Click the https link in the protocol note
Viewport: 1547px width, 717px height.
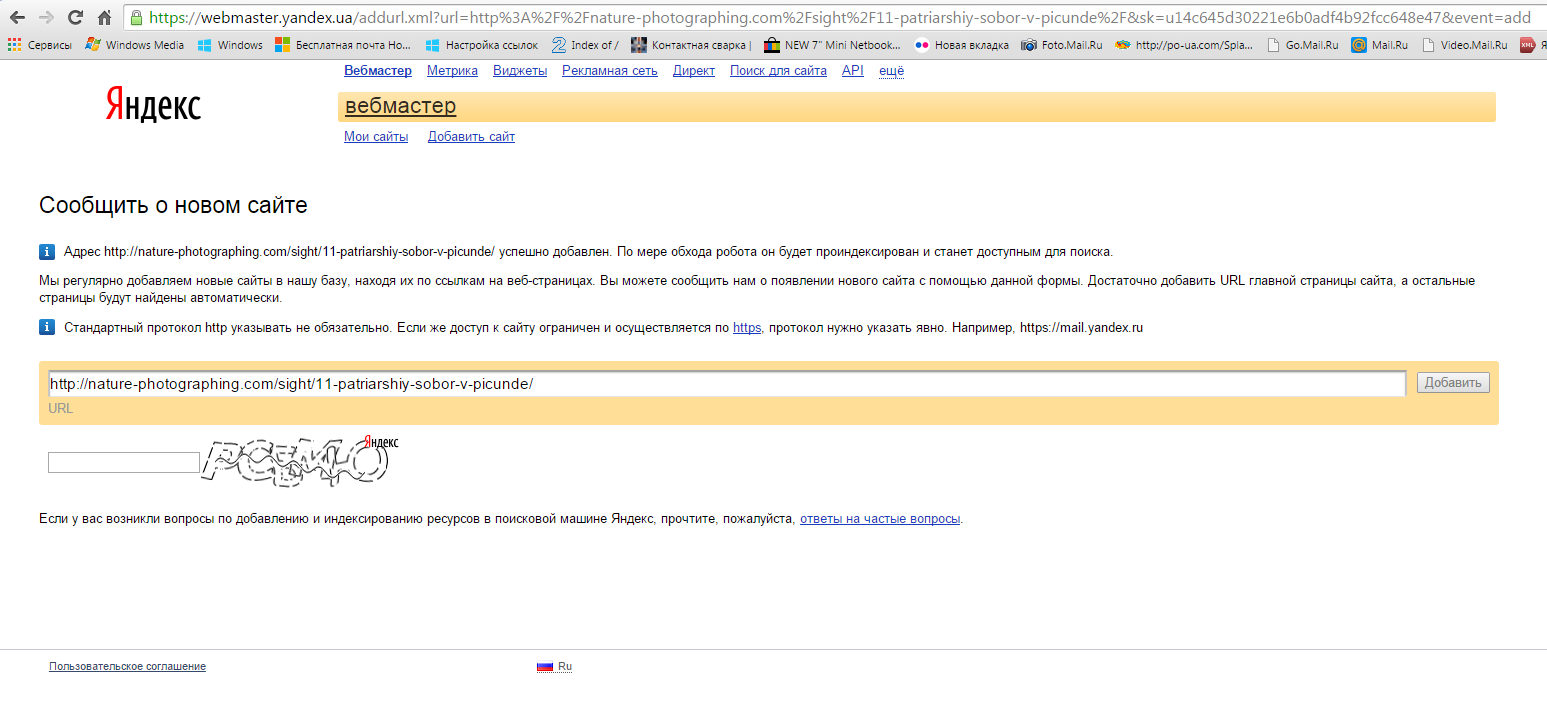click(x=747, y=328)
